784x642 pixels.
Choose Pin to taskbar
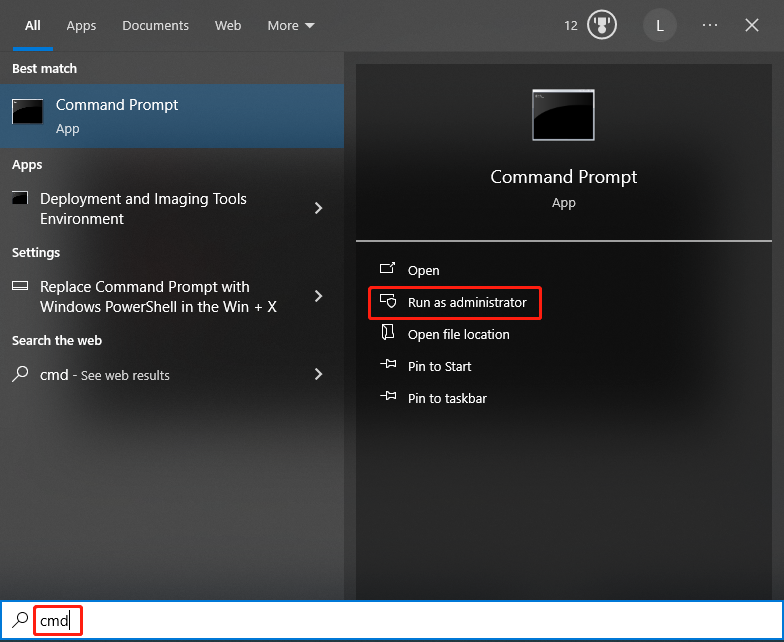(x=447, y=398)
